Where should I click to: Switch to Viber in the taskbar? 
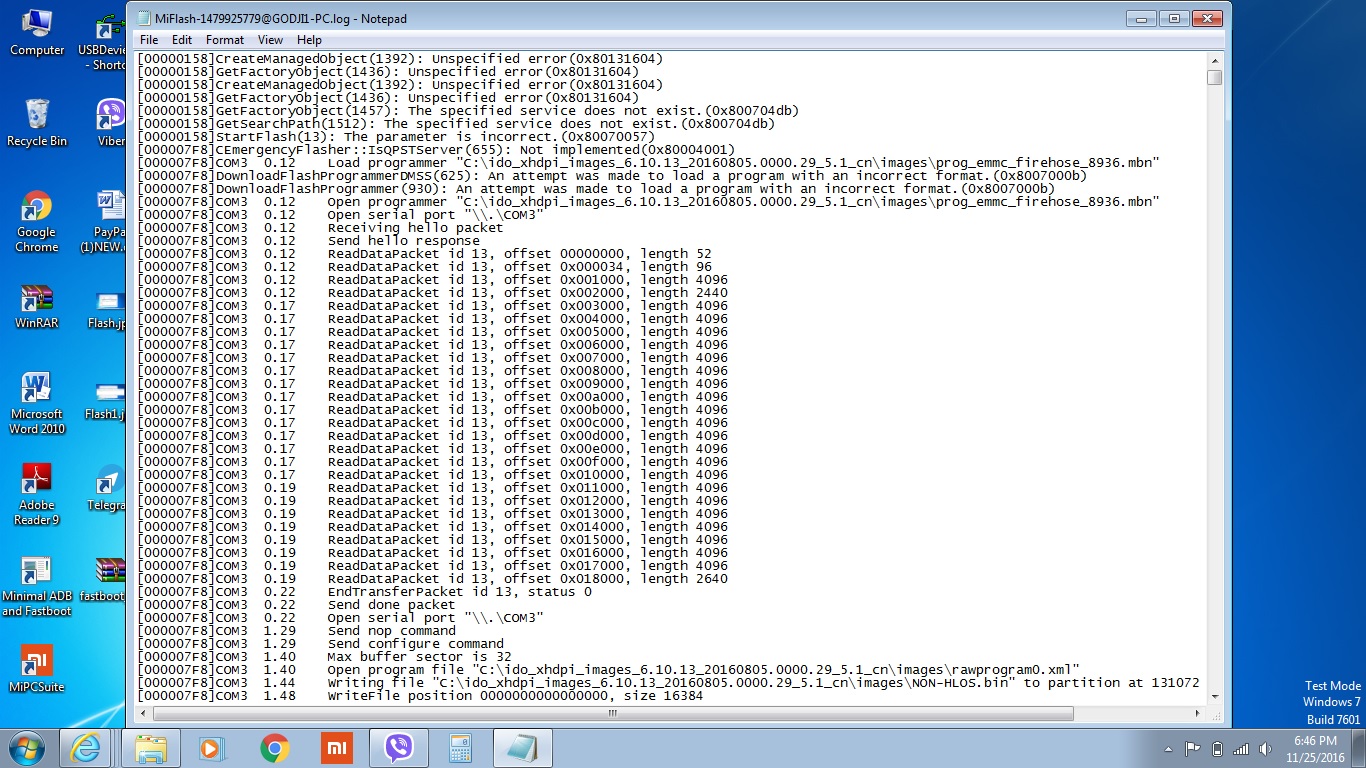pyautogui.click(x=399, y=748)
